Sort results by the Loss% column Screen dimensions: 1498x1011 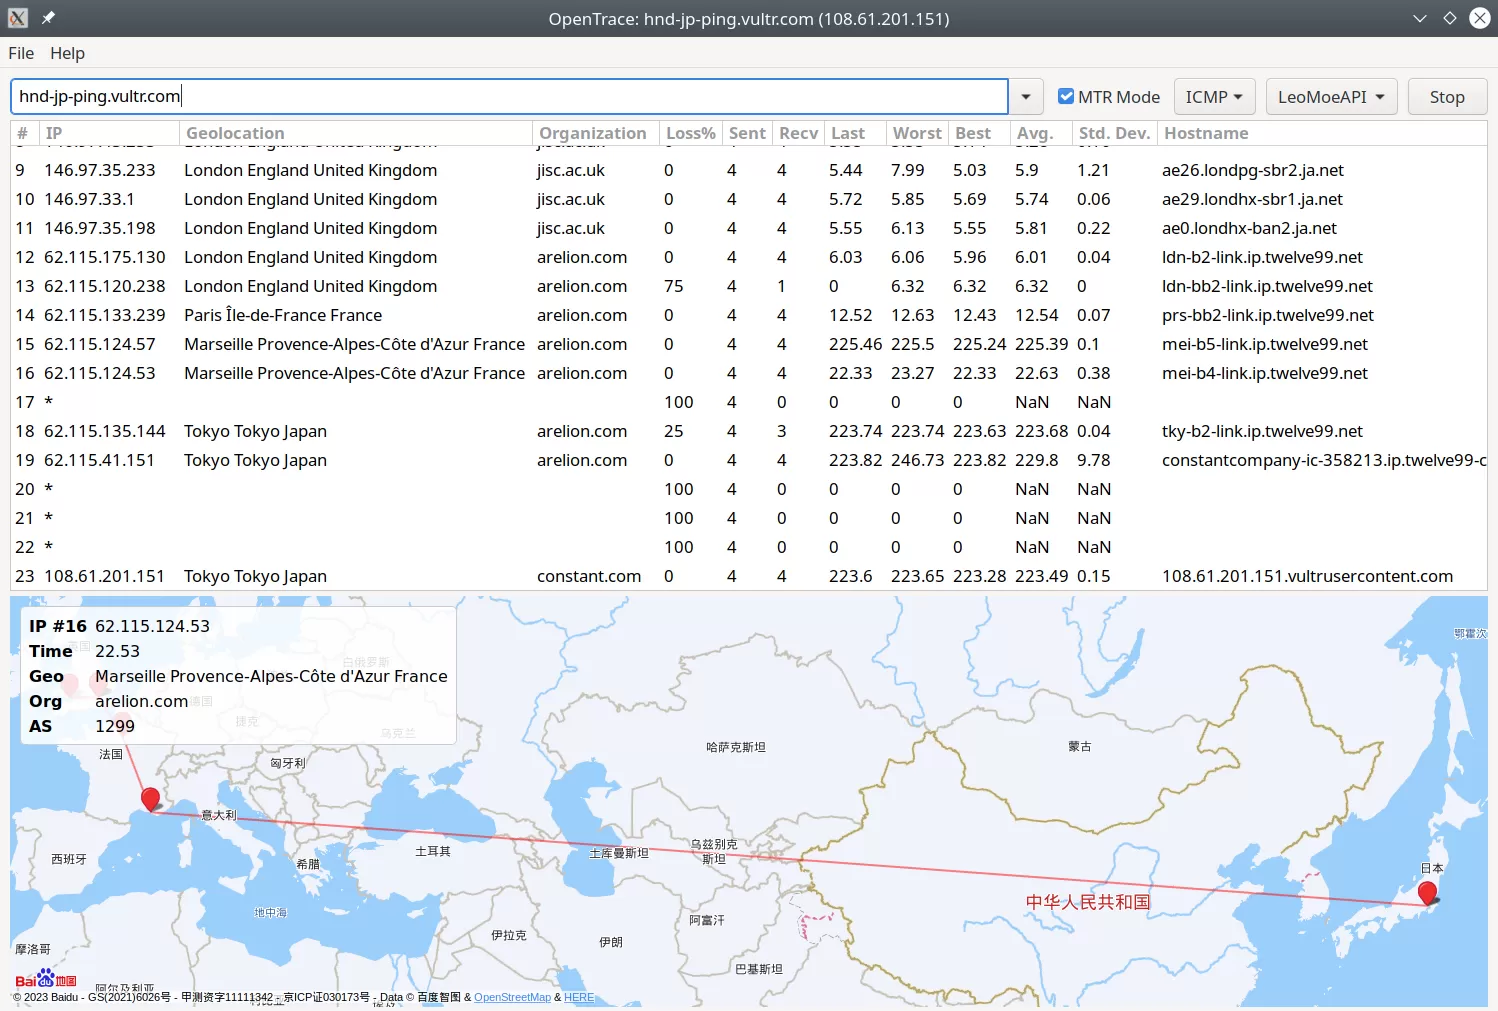coord(690,132)
